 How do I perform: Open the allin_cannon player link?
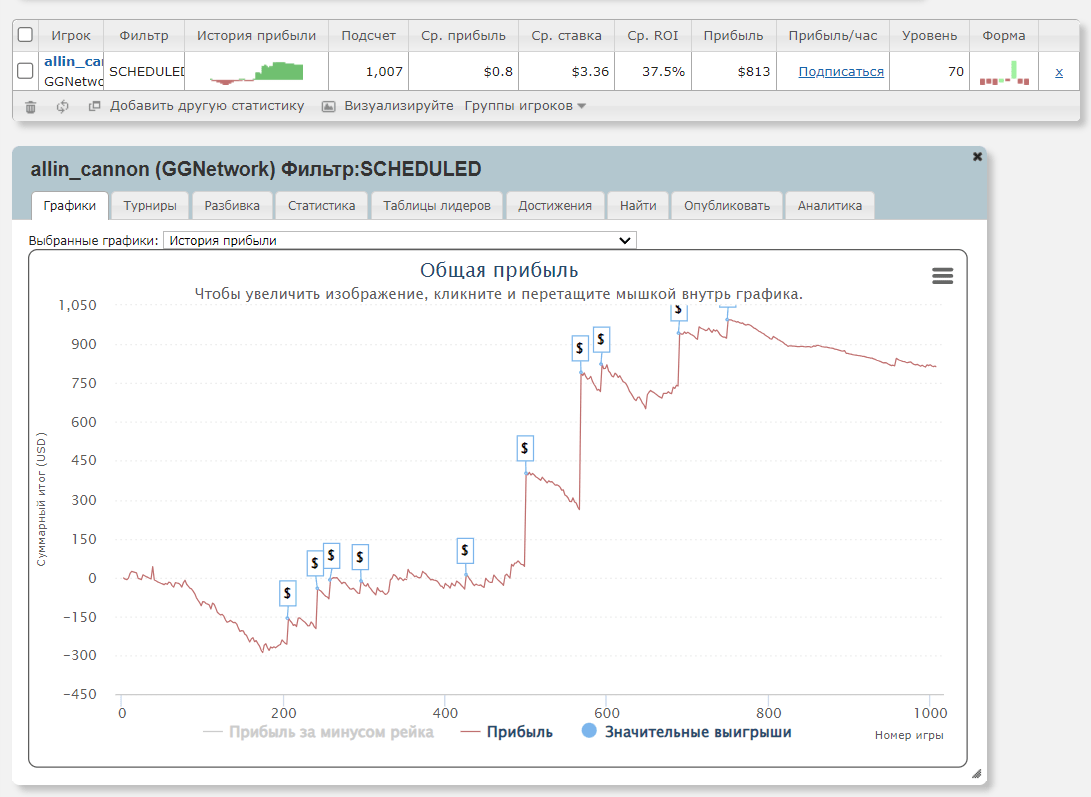coord(74,62)
